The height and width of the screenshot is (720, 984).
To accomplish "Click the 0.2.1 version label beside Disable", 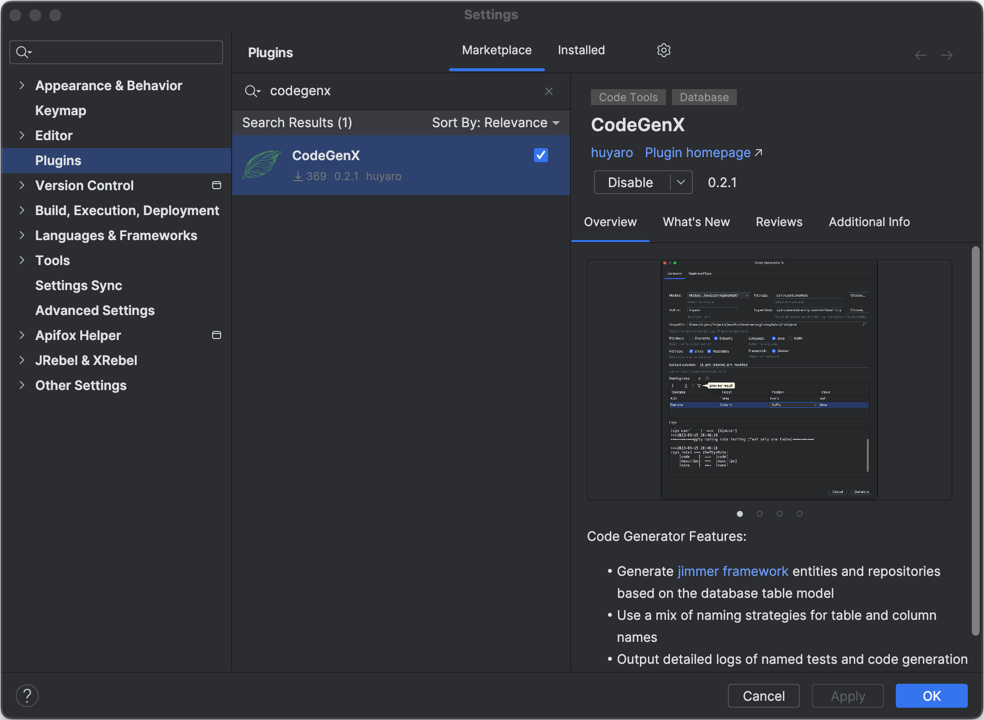I will tap(722, 183).
